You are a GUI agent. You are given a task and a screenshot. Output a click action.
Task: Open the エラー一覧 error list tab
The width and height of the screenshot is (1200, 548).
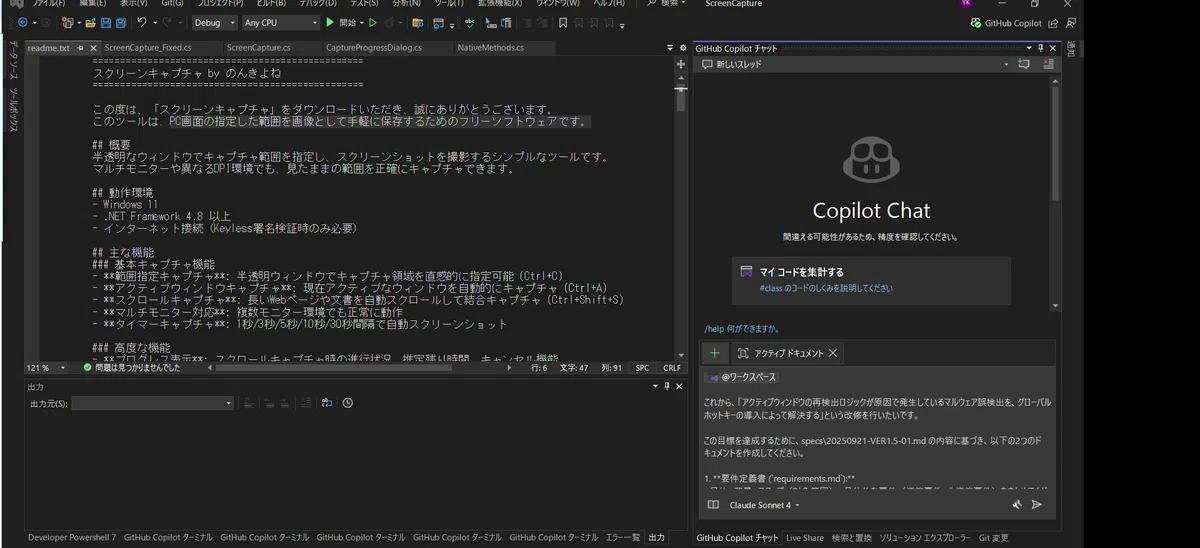pyautogui.click(x=623, y=537)
